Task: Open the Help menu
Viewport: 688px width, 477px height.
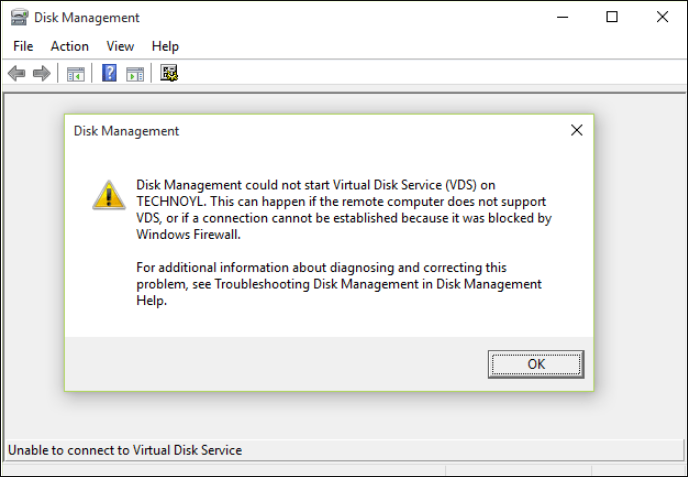Action: (x=165, y=46)
